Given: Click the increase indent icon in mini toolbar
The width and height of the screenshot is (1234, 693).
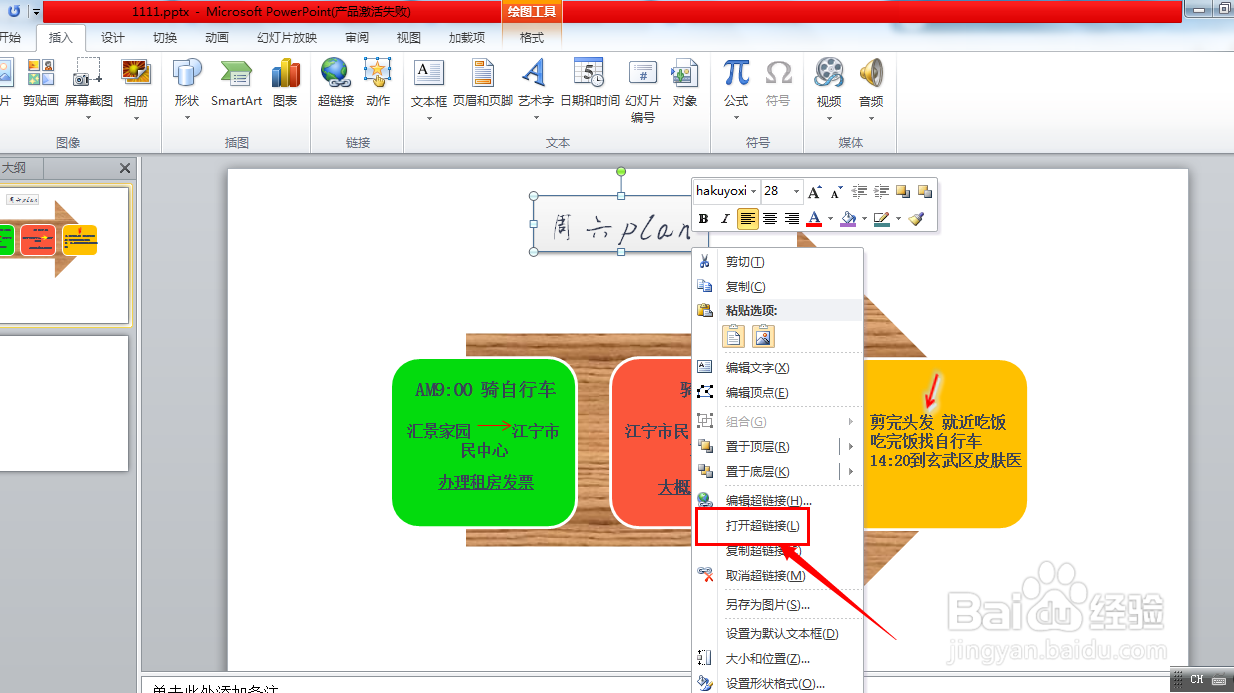Looking at the screenshot, I should [881, 191].
